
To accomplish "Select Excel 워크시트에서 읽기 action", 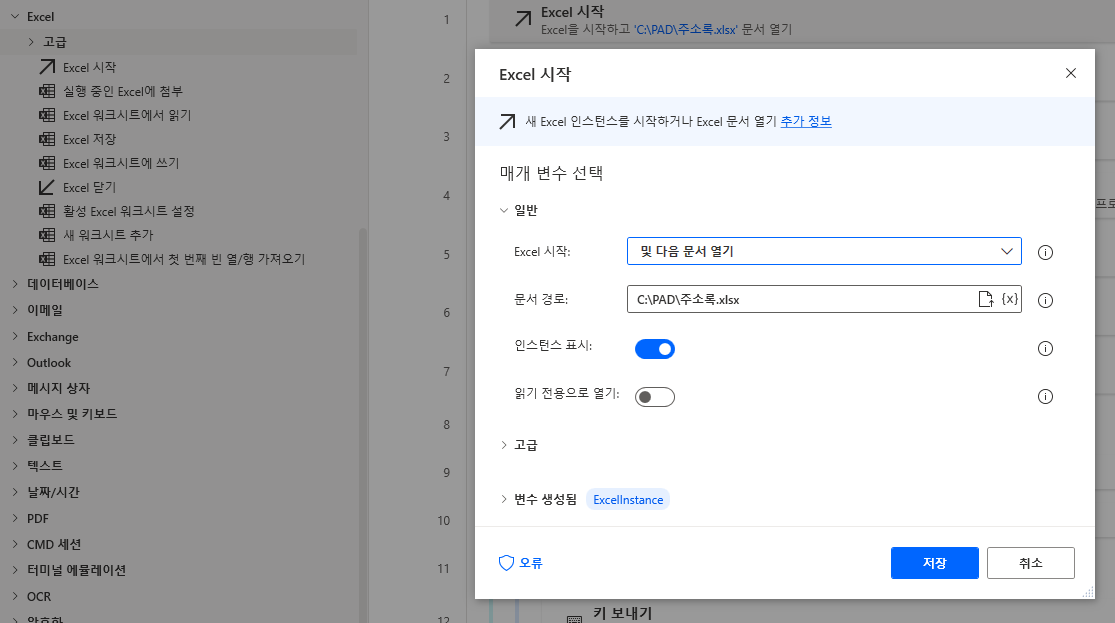I will 127,115.
